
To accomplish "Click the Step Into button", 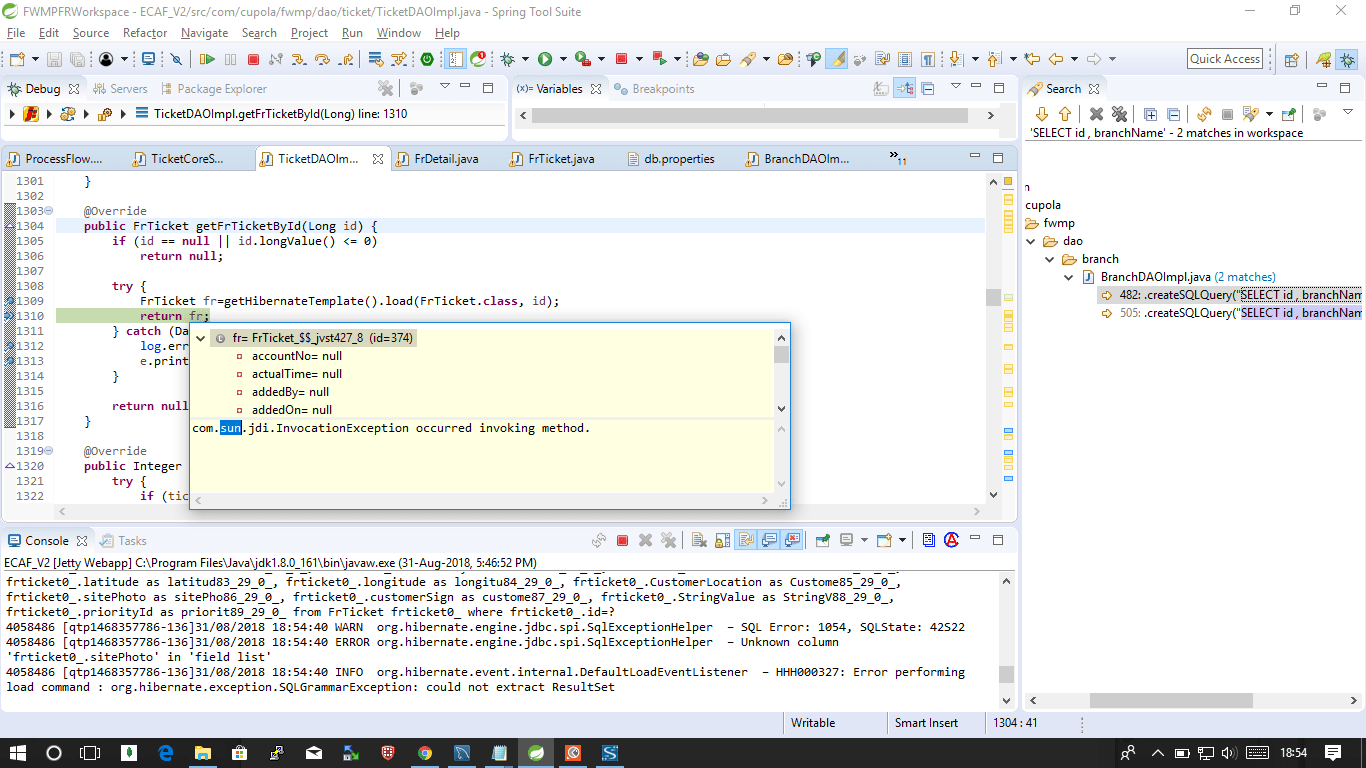I will click(x=299, y=60).
